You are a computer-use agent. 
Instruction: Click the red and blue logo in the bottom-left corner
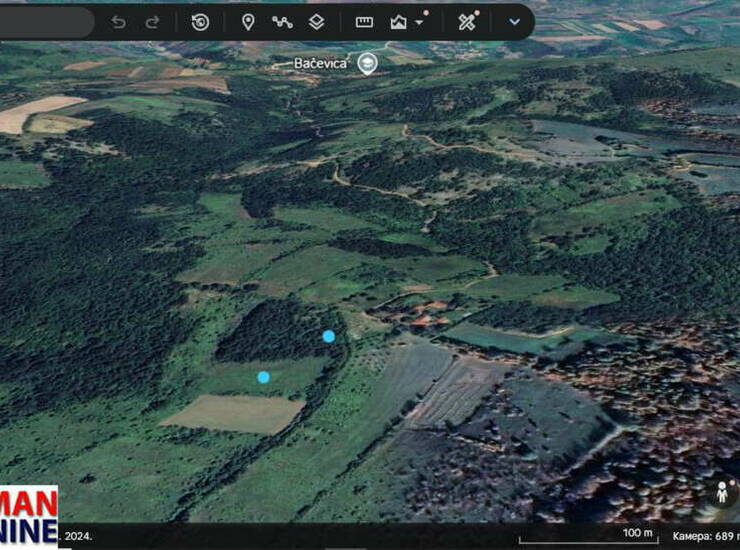click(28, 515)
